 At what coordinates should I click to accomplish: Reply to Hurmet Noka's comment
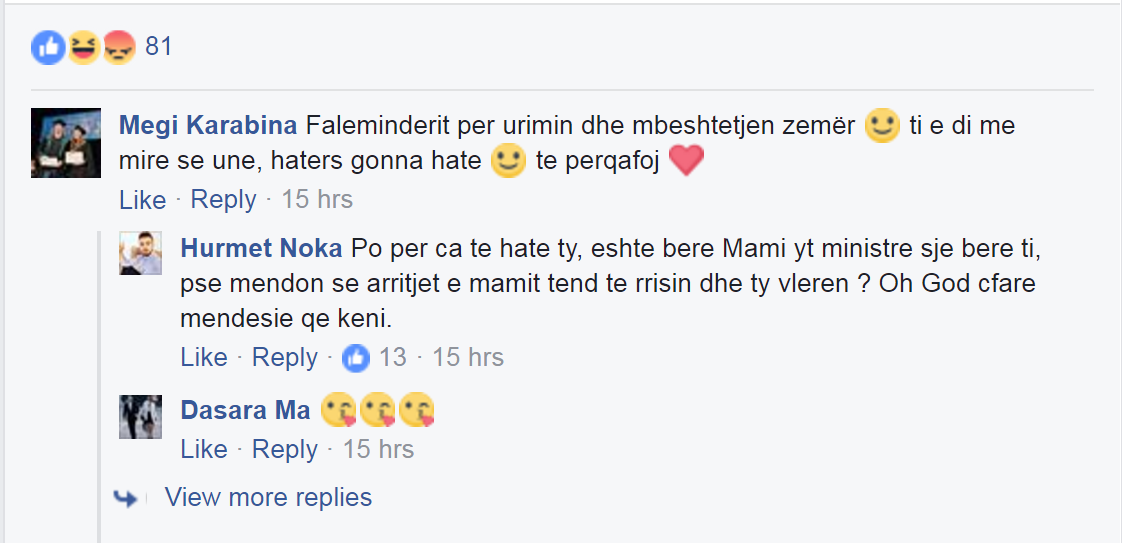click(x=285, y=357)
